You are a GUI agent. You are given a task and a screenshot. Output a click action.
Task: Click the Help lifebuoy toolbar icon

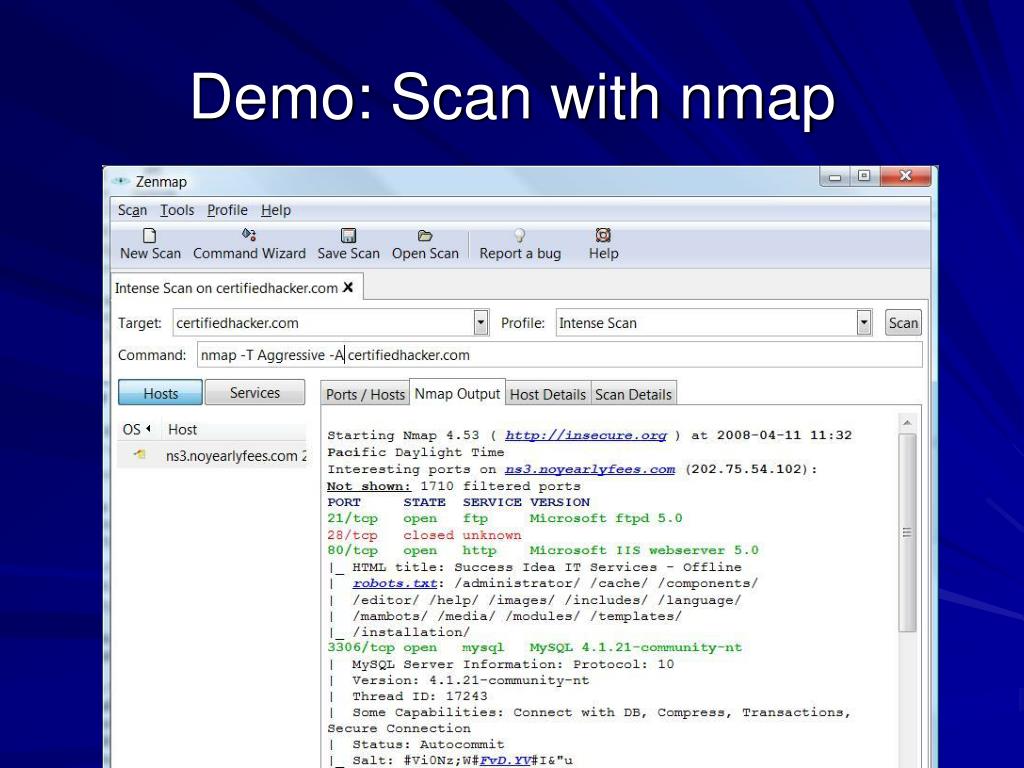point(603,235)
